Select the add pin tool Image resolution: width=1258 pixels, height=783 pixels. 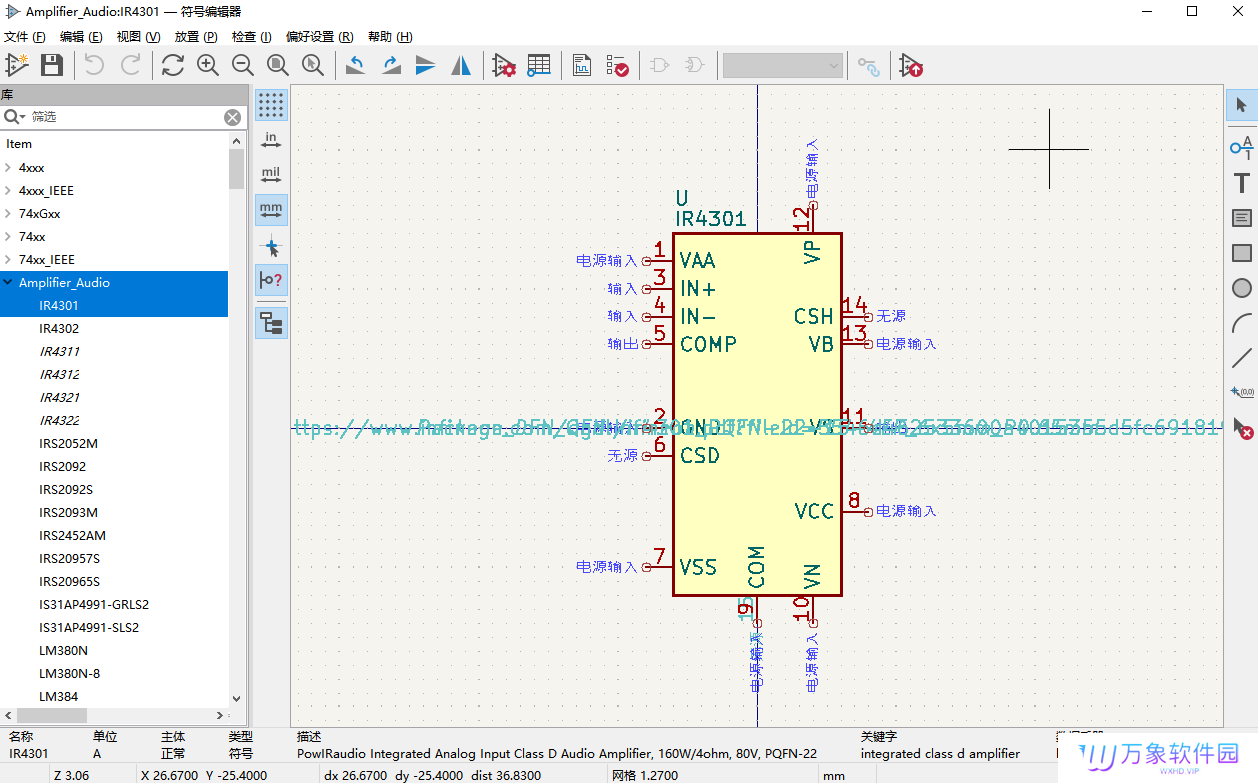click(1242, 147)
